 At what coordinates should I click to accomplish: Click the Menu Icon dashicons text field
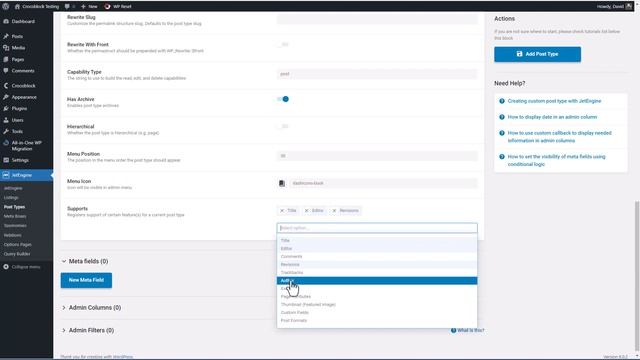tap(383, 183)
